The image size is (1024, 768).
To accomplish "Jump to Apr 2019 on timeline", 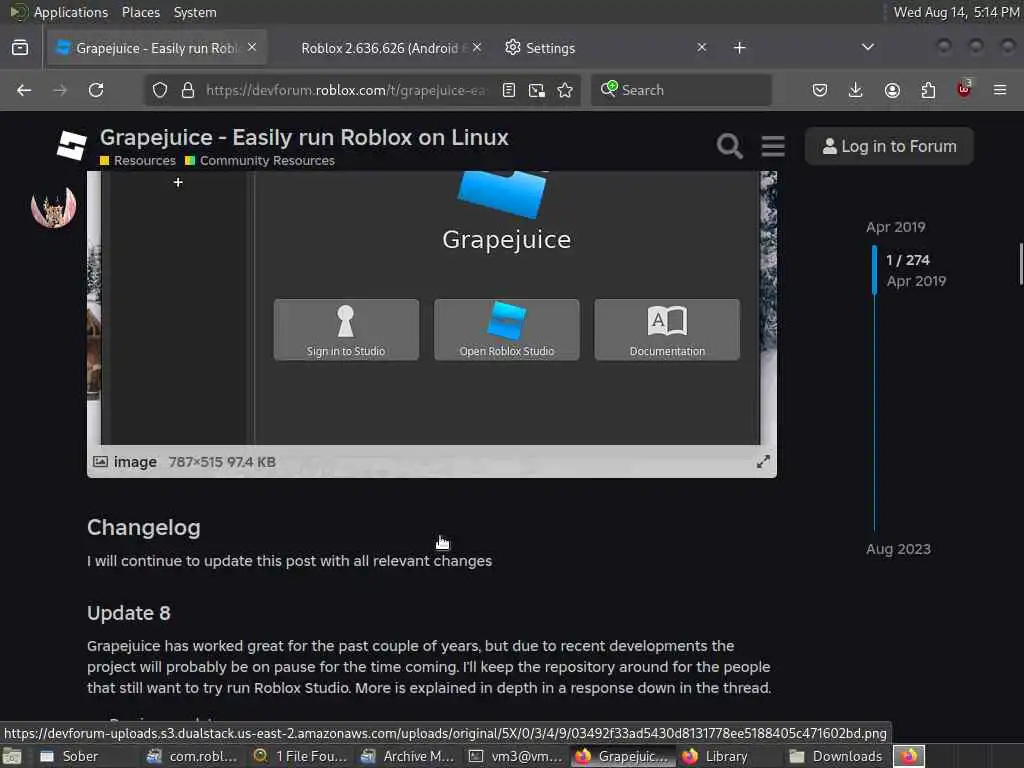I will (x=895, y=227).
